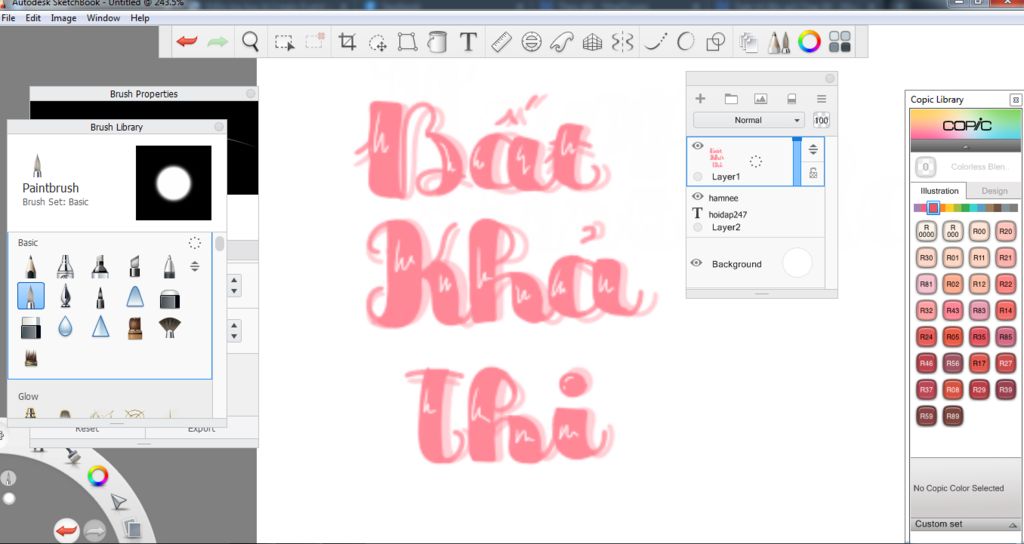Open the Image menu
Screen dimensions: 1024x544
[63, 18]
